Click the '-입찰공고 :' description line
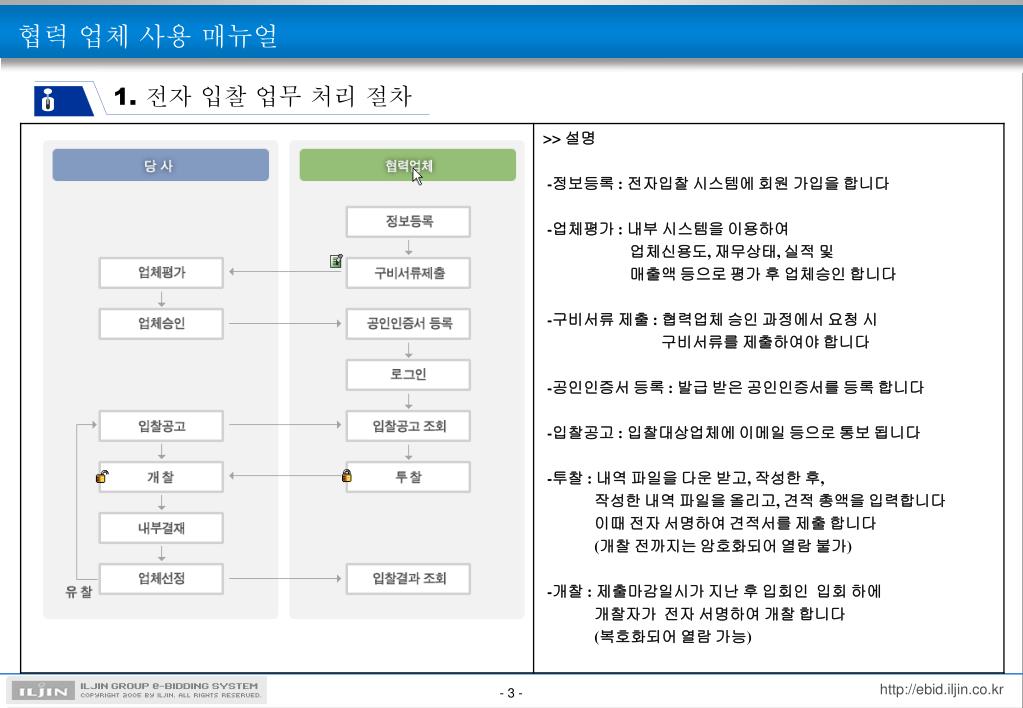1023x708 pixels. pos(733,433)
